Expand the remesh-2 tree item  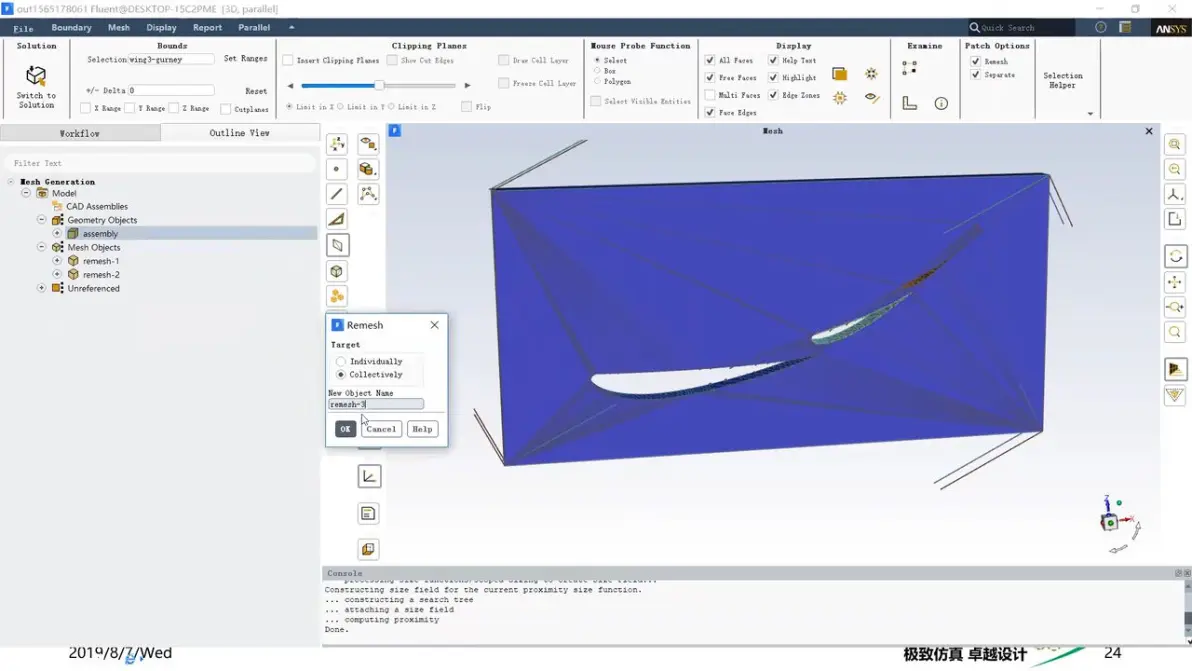57,274
